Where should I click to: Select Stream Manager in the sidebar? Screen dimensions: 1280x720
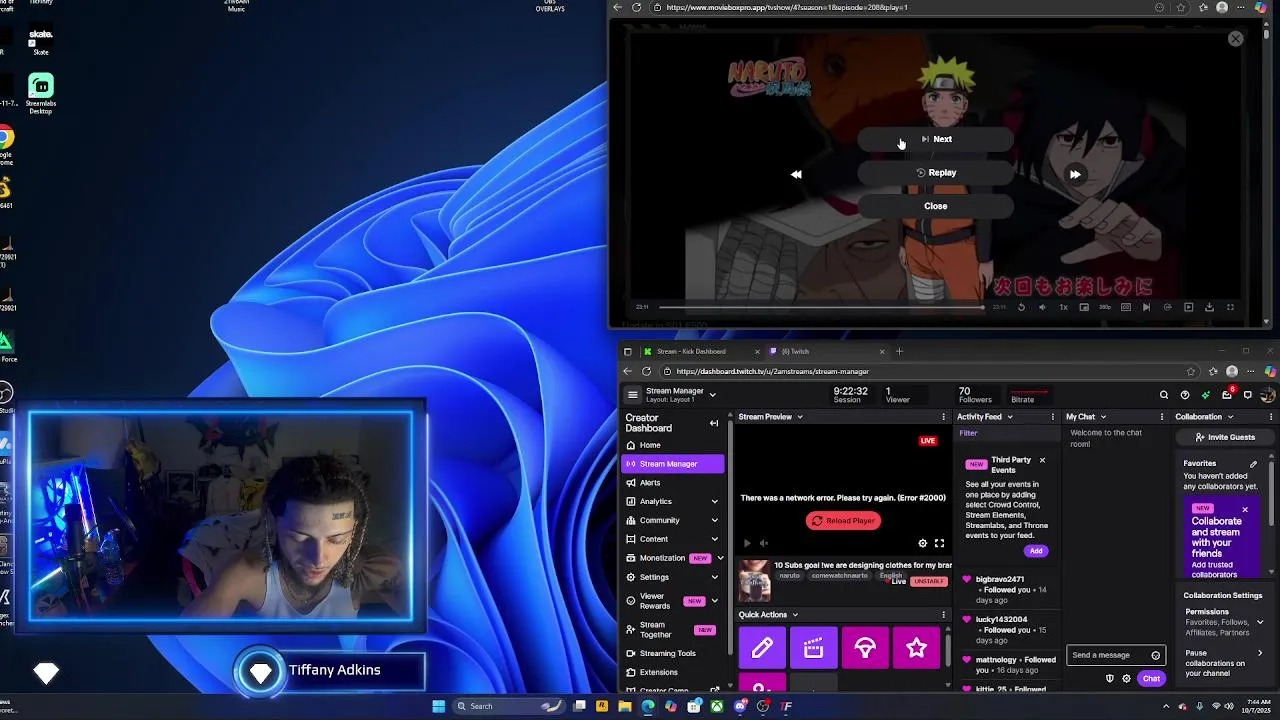(672, 464)
